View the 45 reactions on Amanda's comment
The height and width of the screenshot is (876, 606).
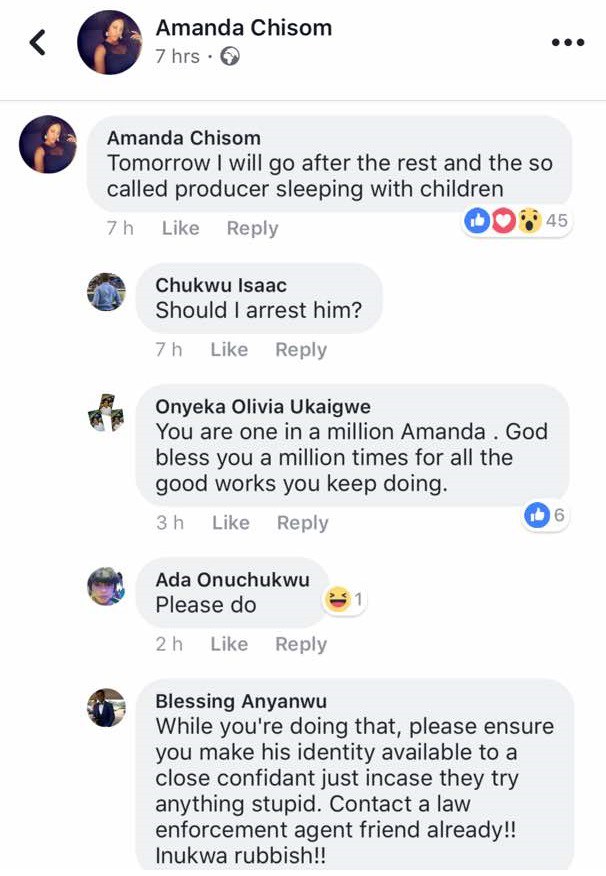(x=517, y=221)
